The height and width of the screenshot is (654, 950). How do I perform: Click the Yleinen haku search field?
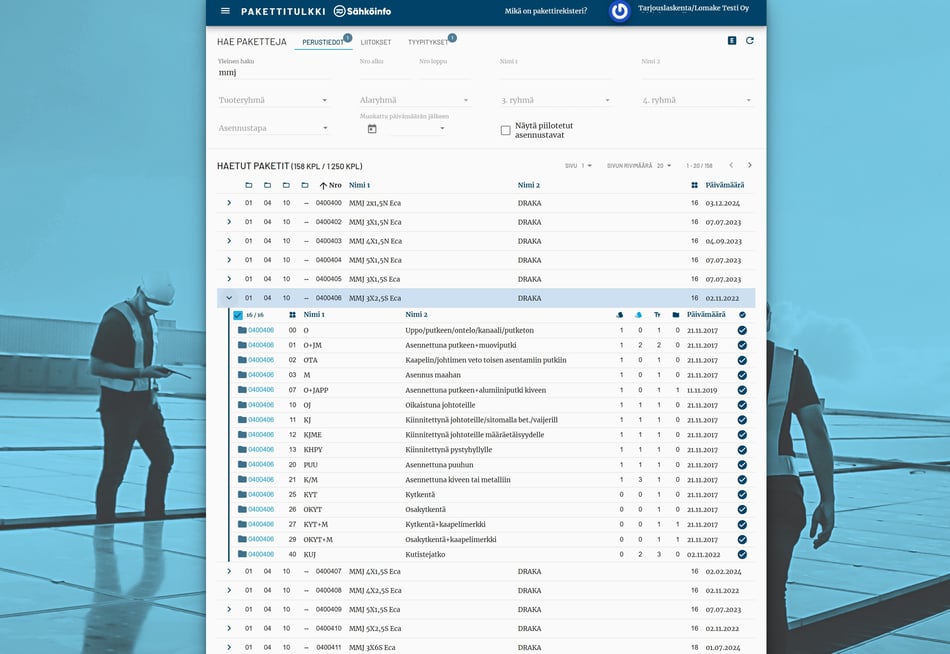point(270,73)
